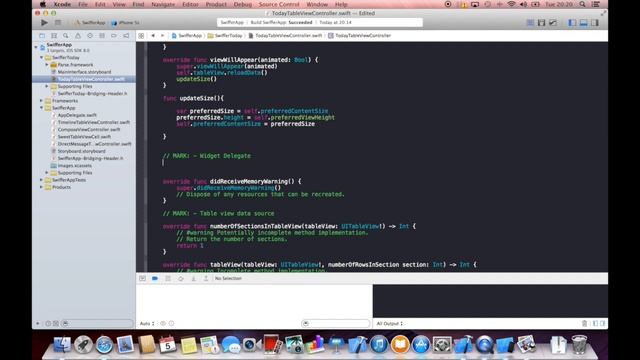Click the Step into button in debug bar
The image size is (640, 360).
coord(193,278)
